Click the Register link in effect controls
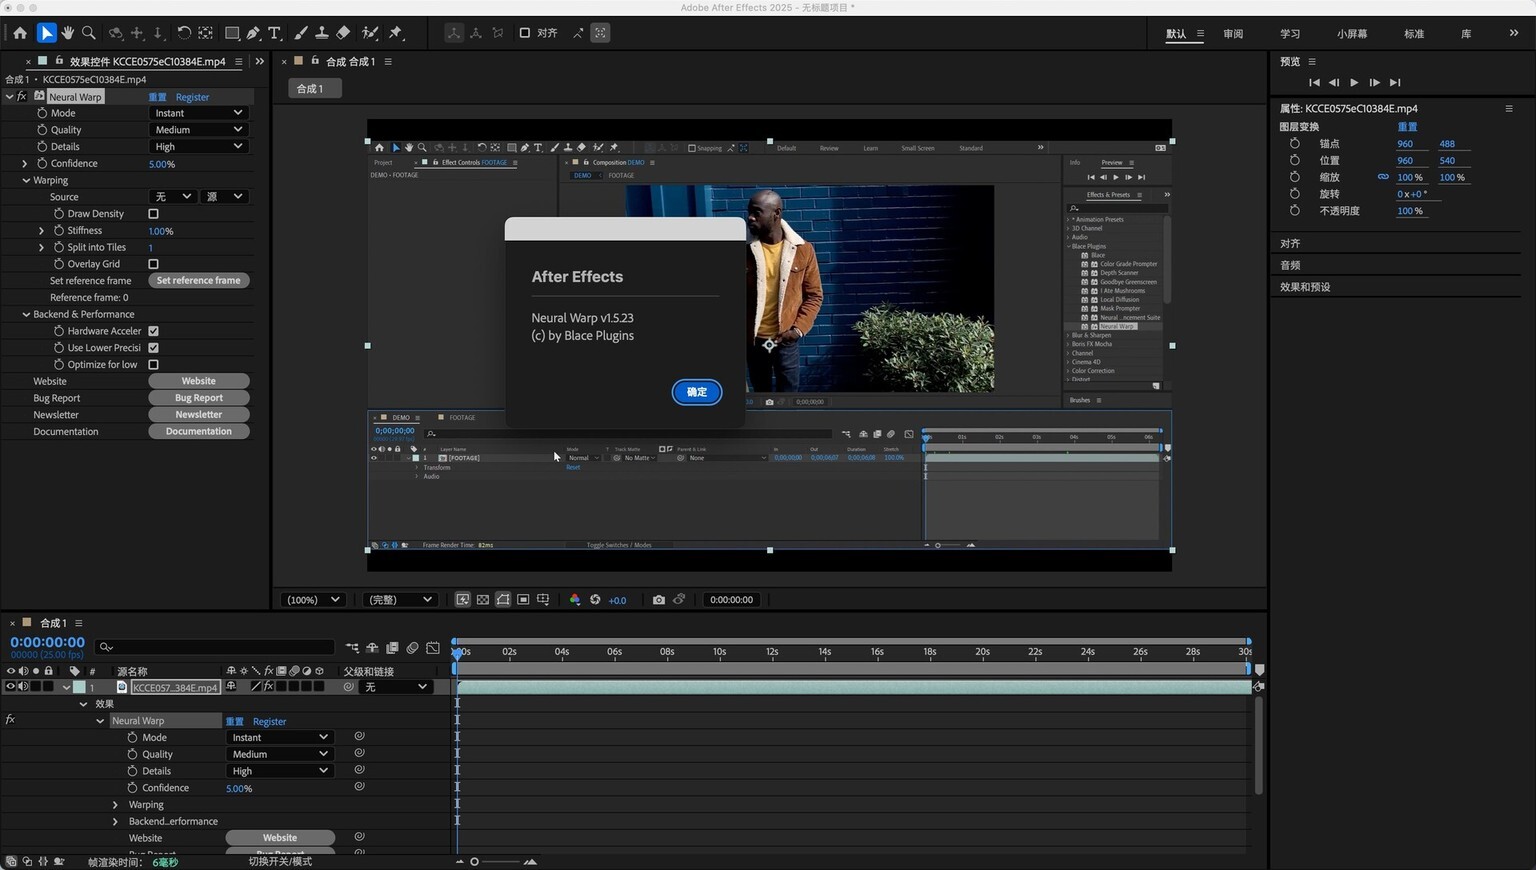This screenshot has height=870, width=1536. pyautogui.click(x=192, y=97)
